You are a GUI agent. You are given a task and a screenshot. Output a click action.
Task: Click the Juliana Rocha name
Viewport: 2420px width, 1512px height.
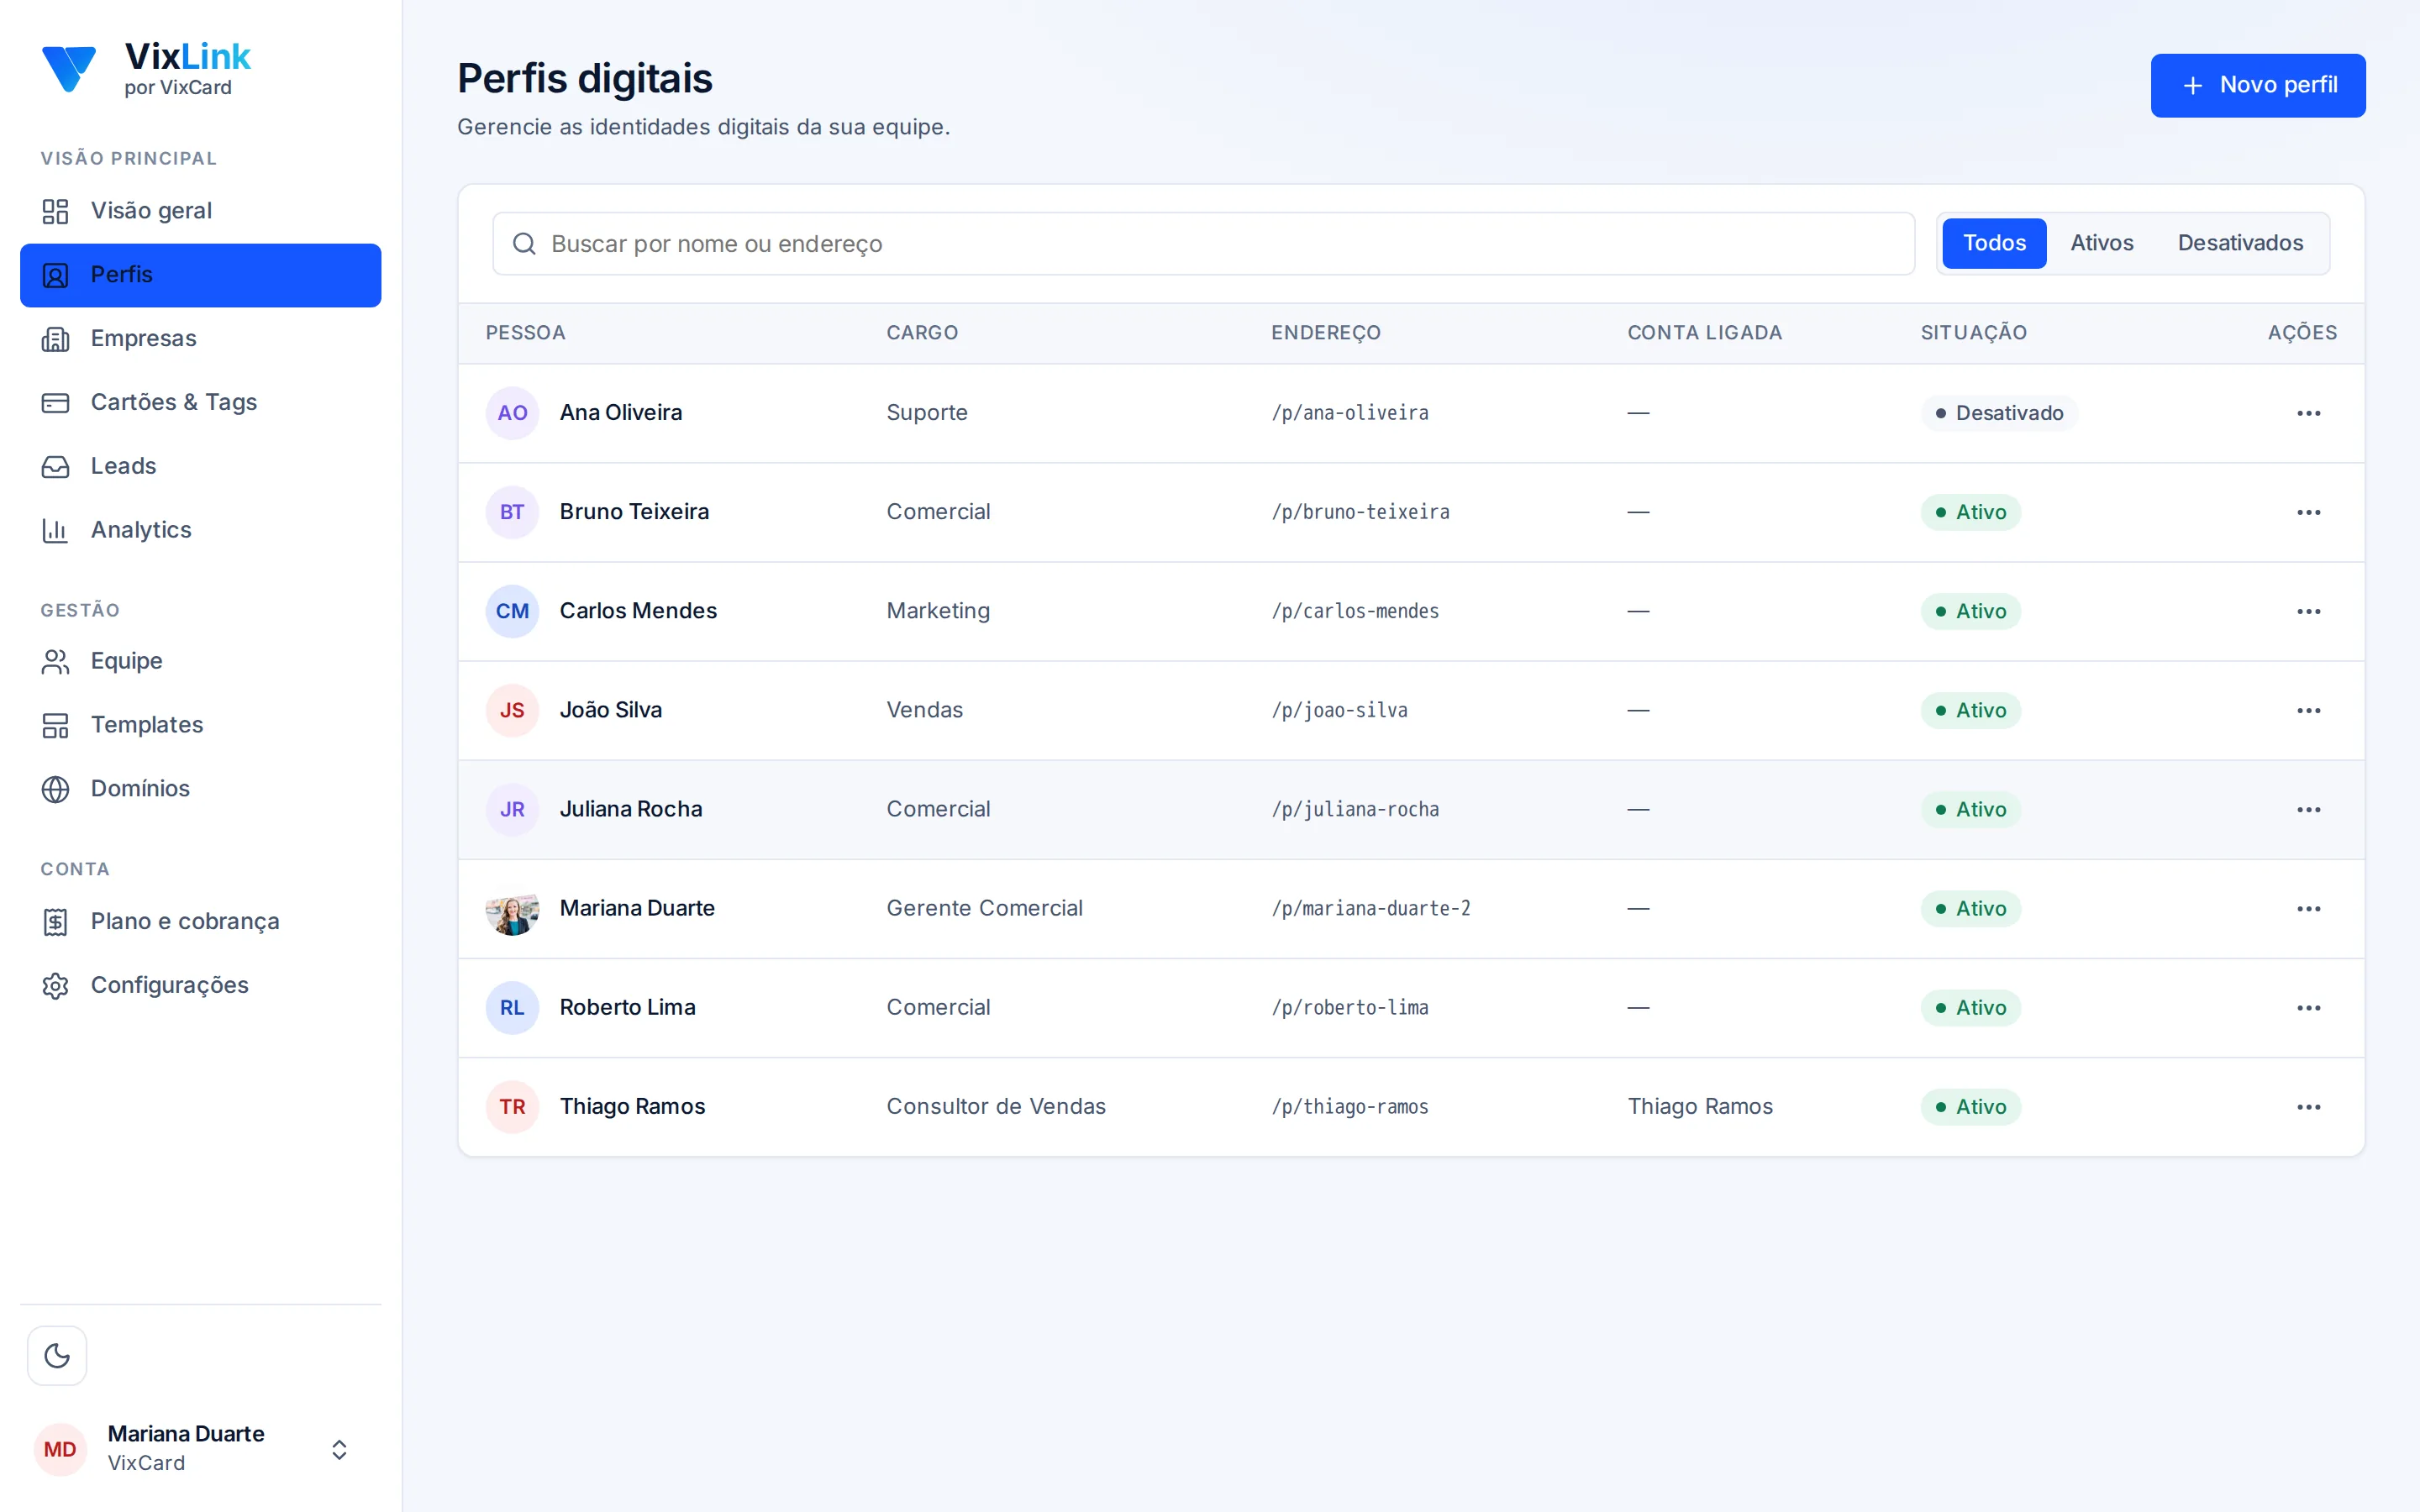coord(630,809)
